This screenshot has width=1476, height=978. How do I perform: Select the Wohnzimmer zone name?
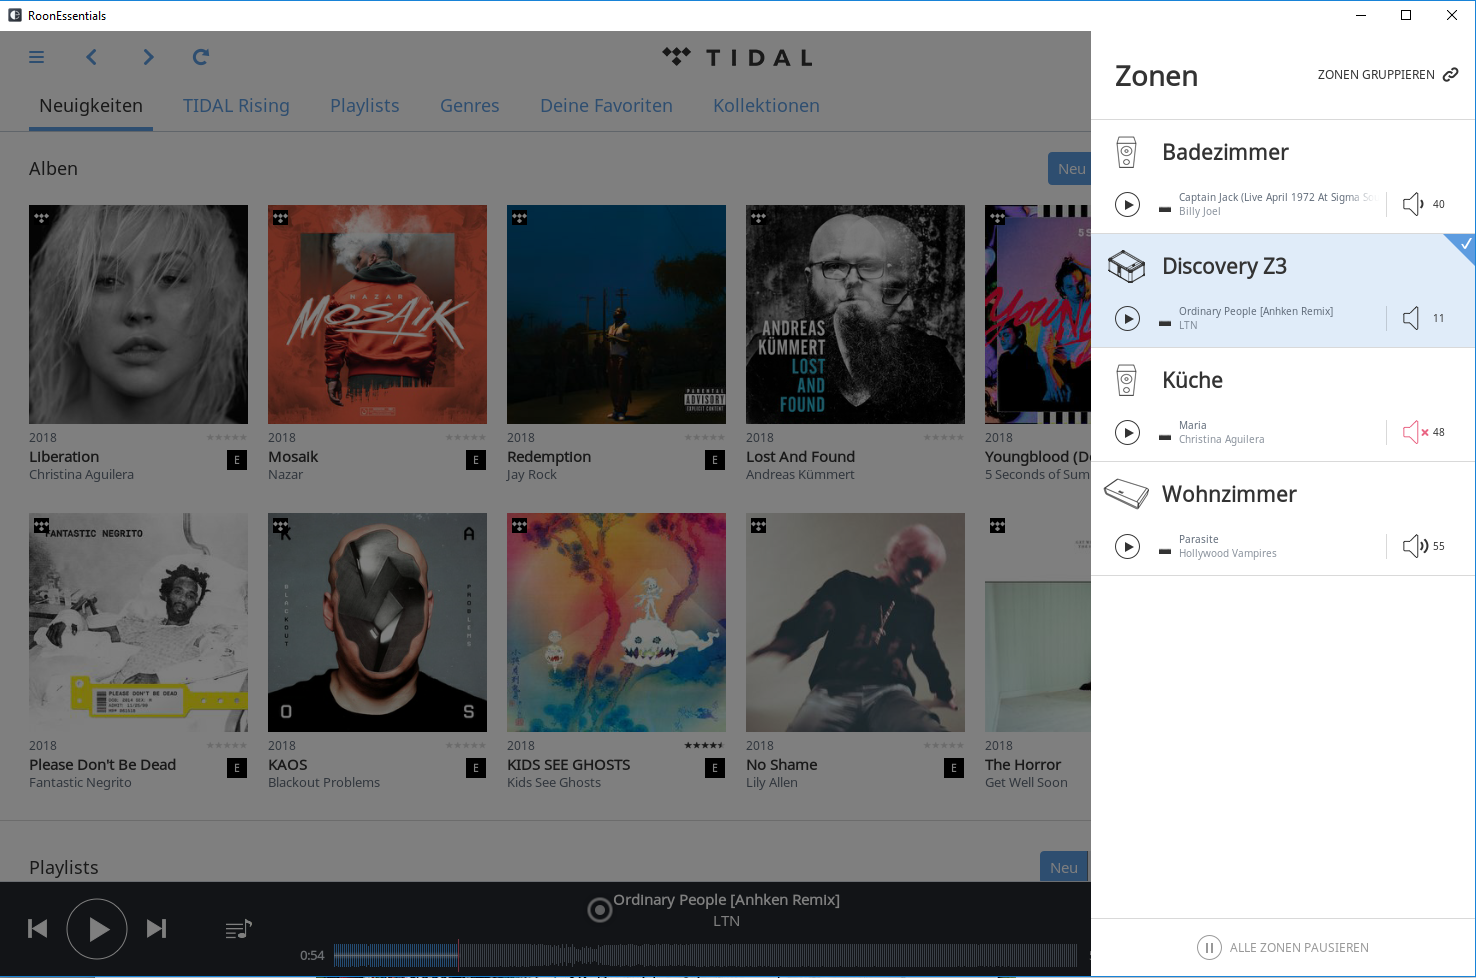coord(1229,494)
